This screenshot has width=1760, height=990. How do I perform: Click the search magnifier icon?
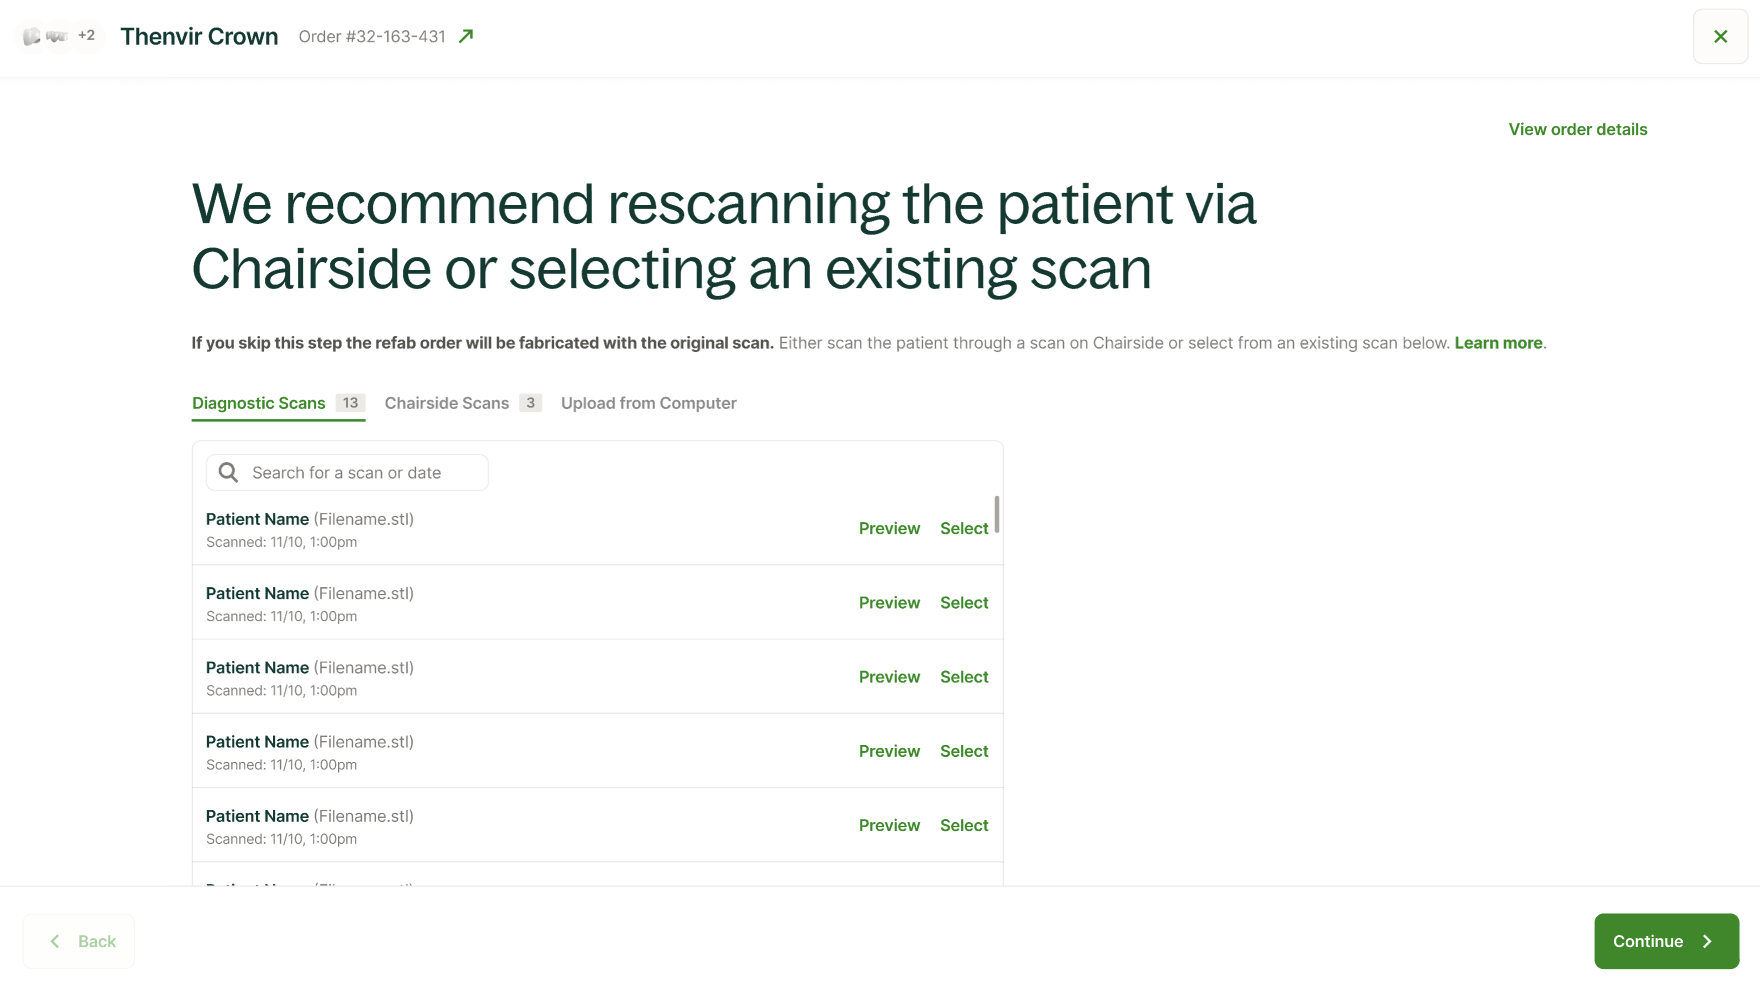228,473
